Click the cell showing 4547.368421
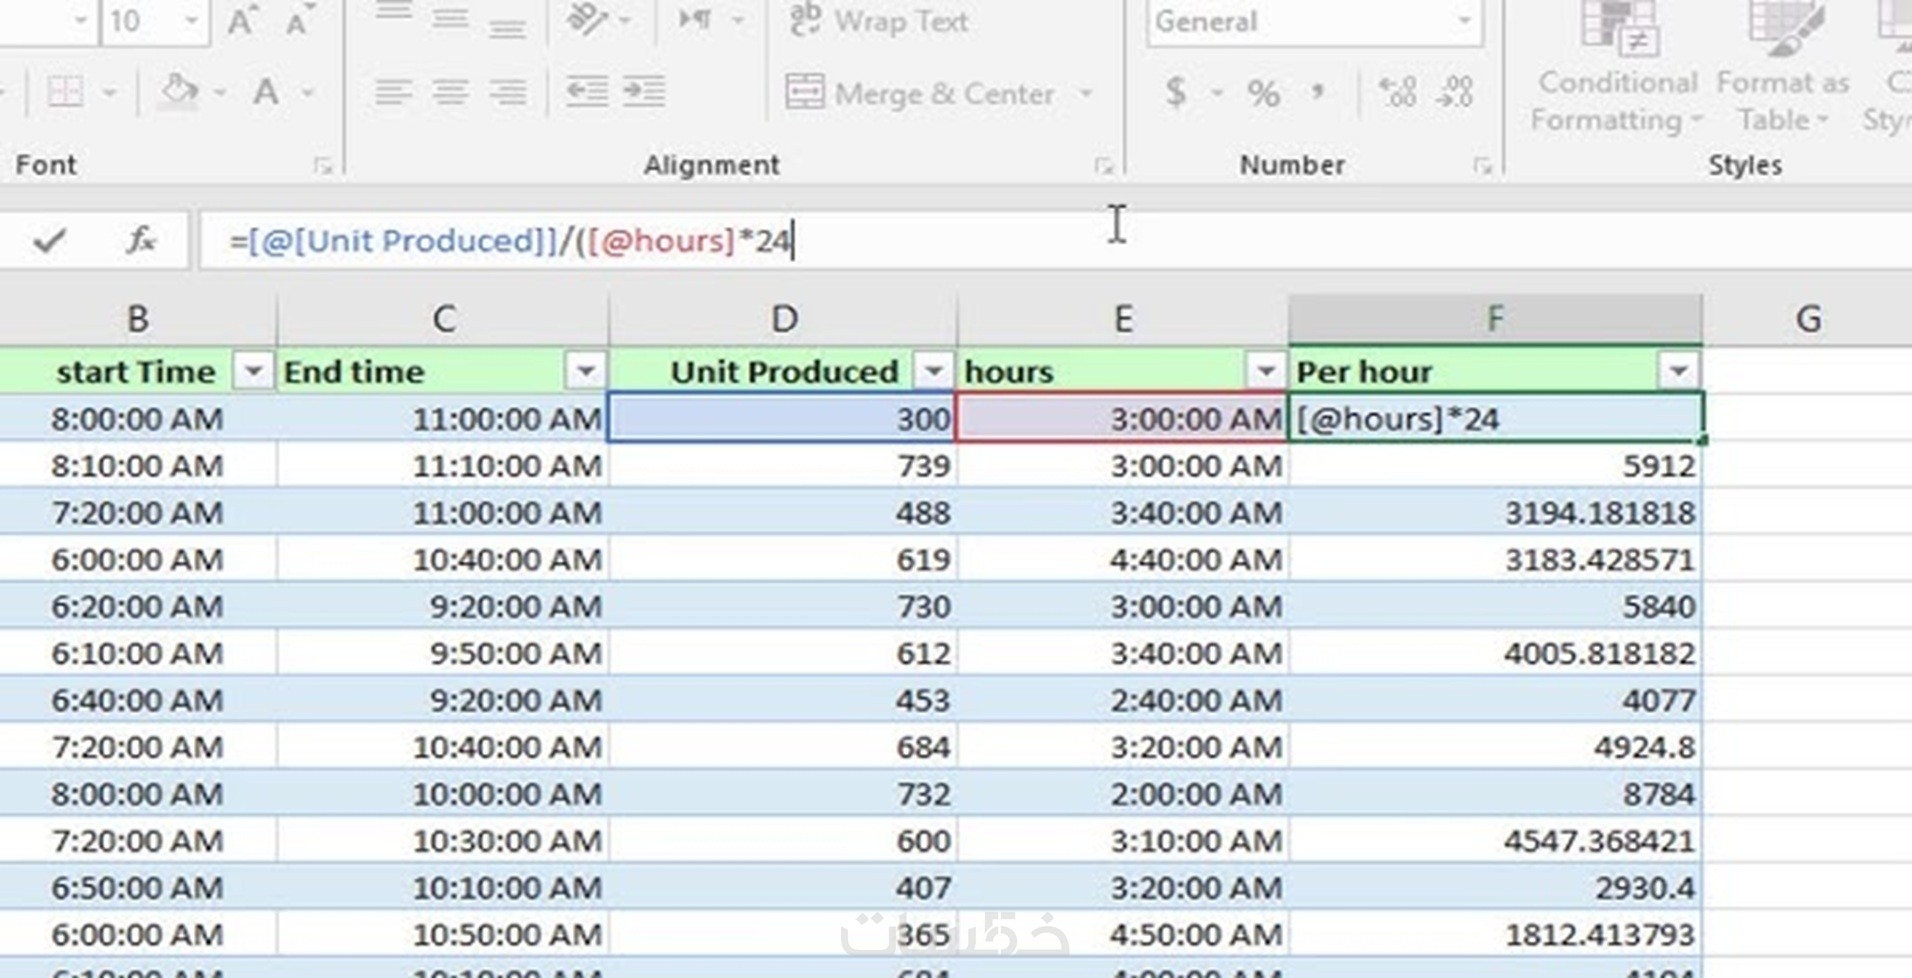Viewport: 1912px width, 978px height. point(1495,842)
